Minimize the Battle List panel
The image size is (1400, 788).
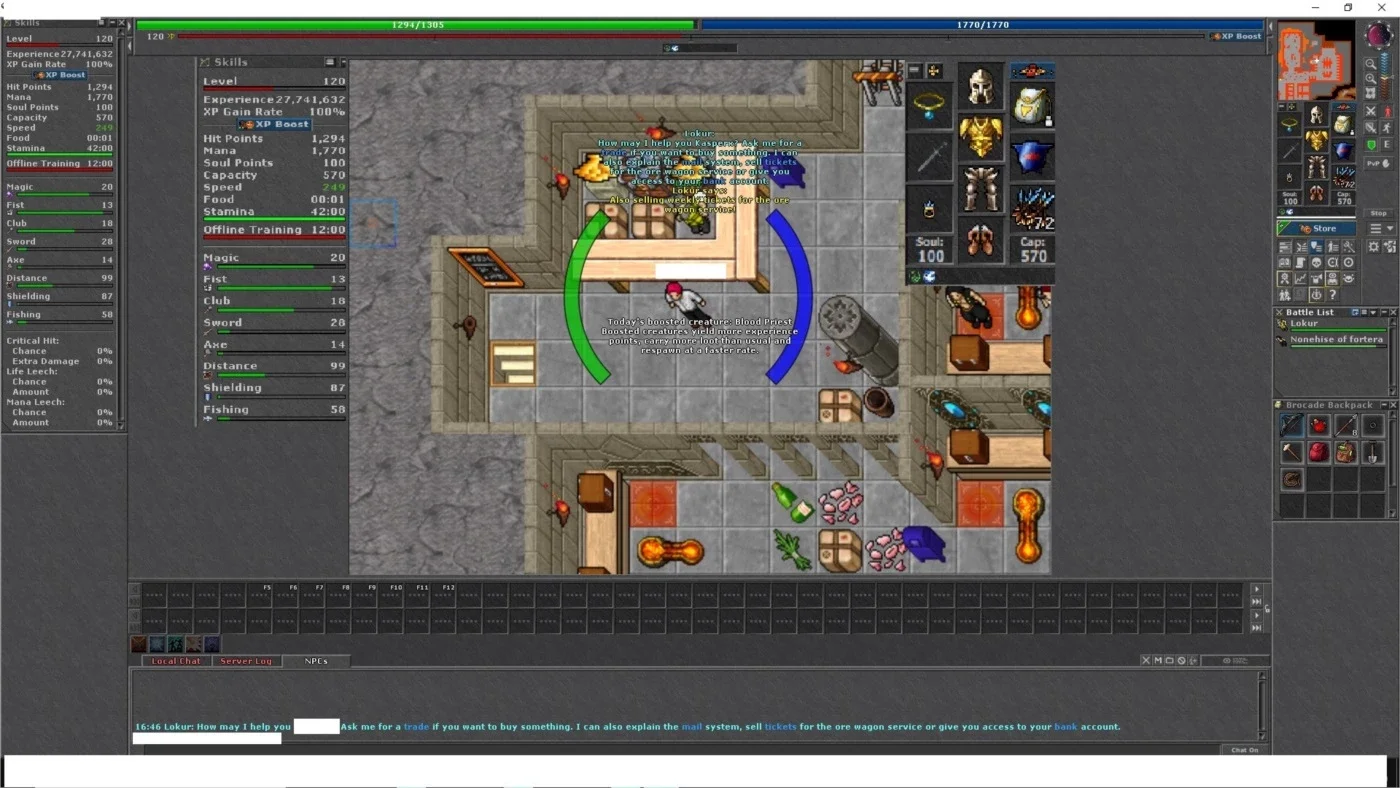[x=1384, y=312]
